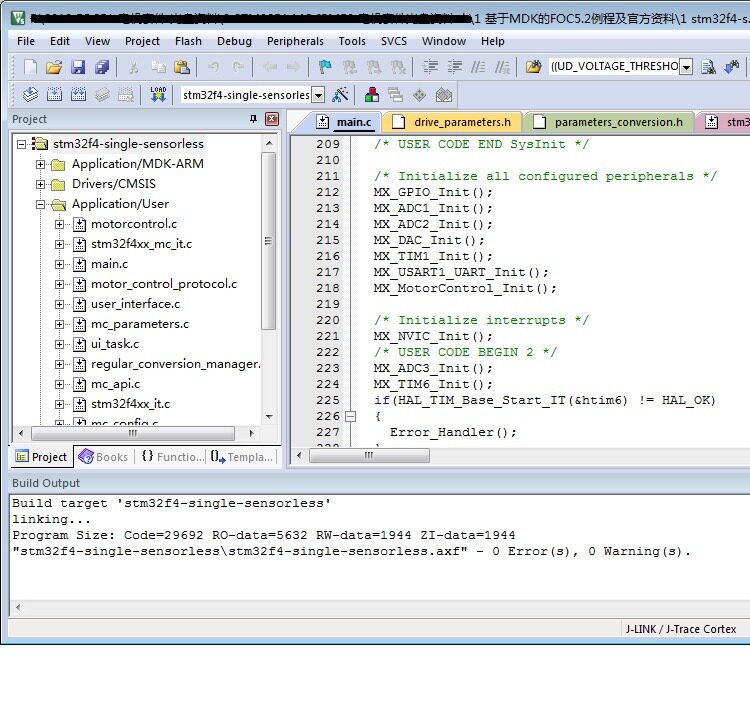
Task: Open the target selection dropdown arrow
Action: coord(318,95)
